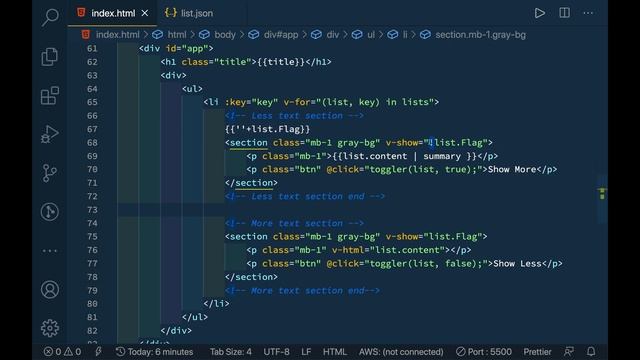The image size is (640, 360).
Task: Click the closing </li> tag on line 80
Action: click(x=216, y=304)
